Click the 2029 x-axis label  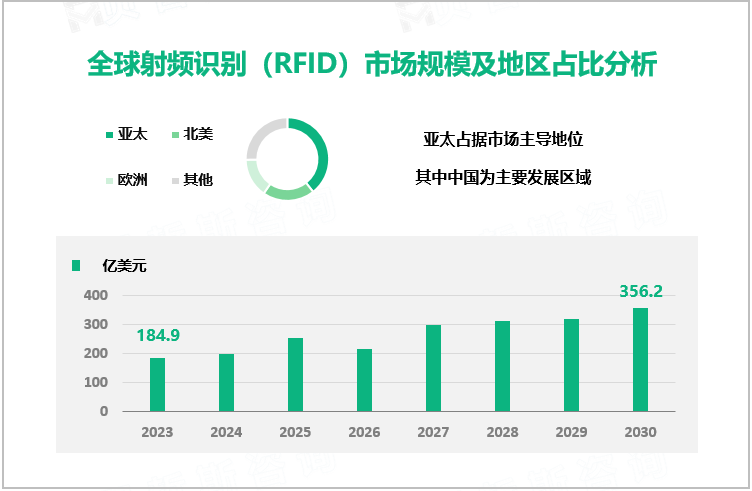(572, 433)
